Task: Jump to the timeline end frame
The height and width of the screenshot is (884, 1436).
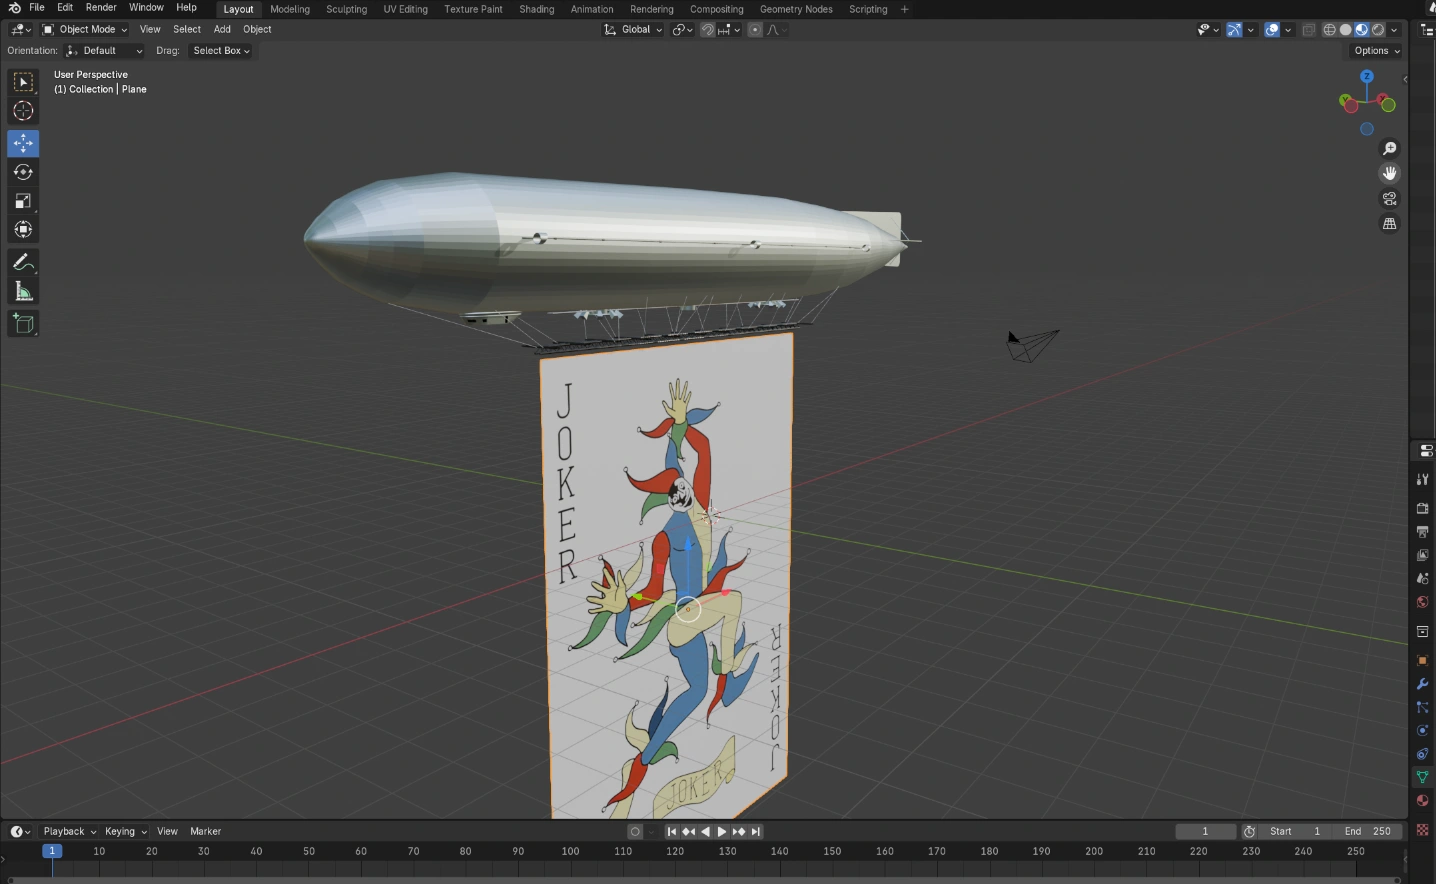Action: [756, 832]
